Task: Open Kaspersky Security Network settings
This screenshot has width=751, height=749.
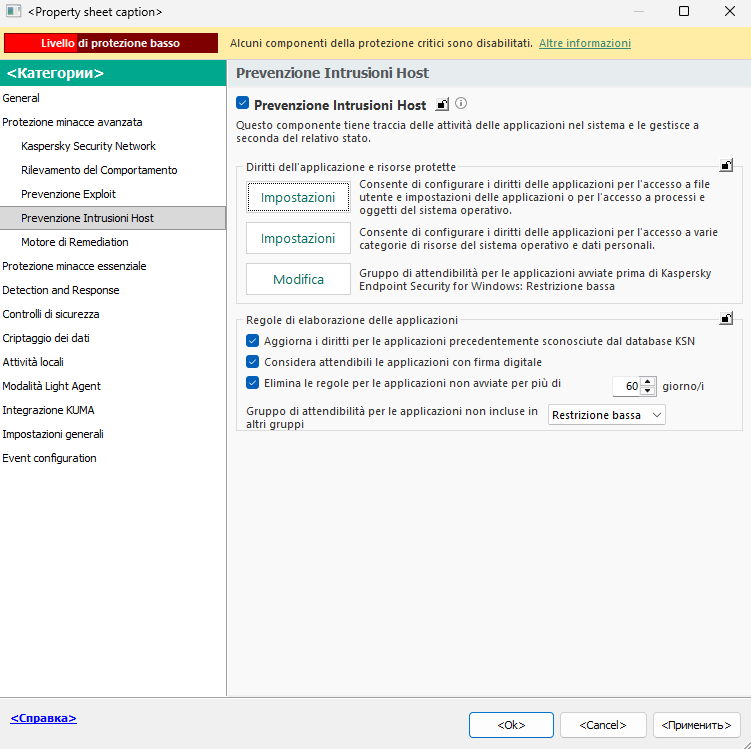Action: 113,146
